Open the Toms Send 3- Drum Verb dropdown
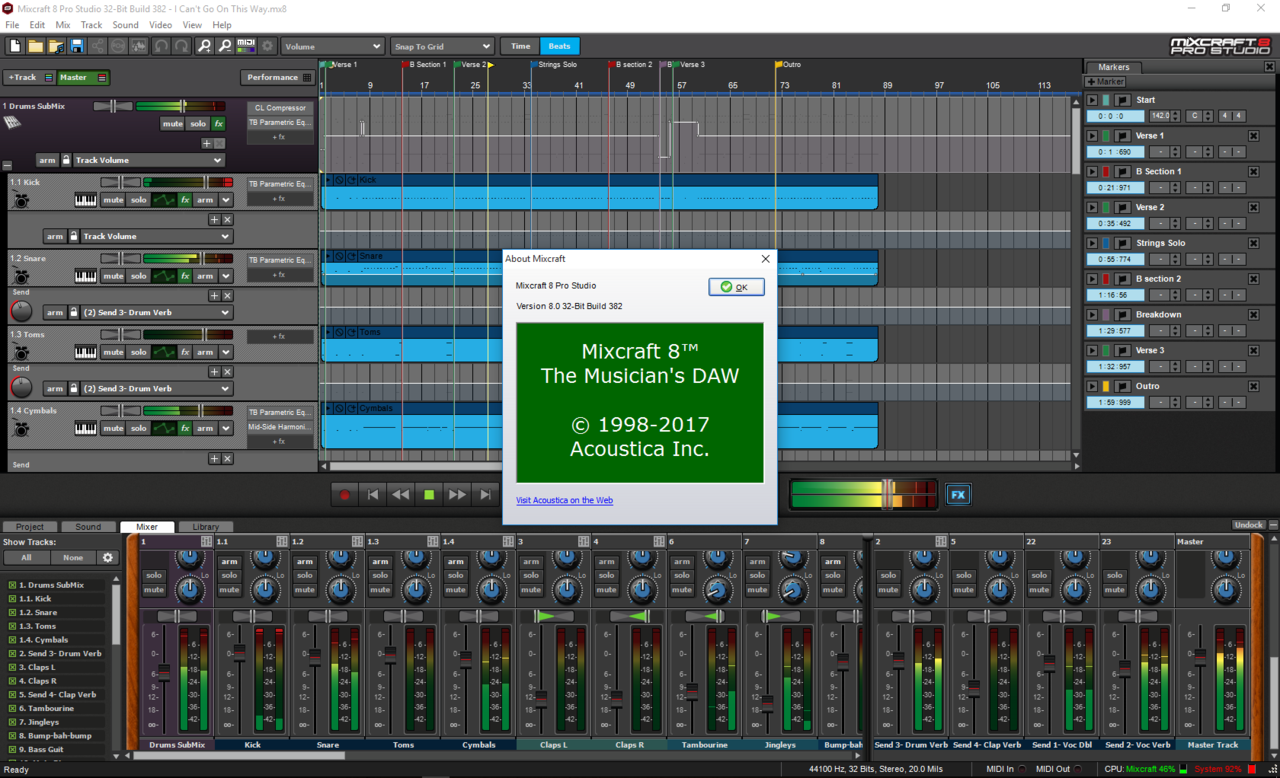Screen dimensions: 1280x778 [x=157, y=388]
